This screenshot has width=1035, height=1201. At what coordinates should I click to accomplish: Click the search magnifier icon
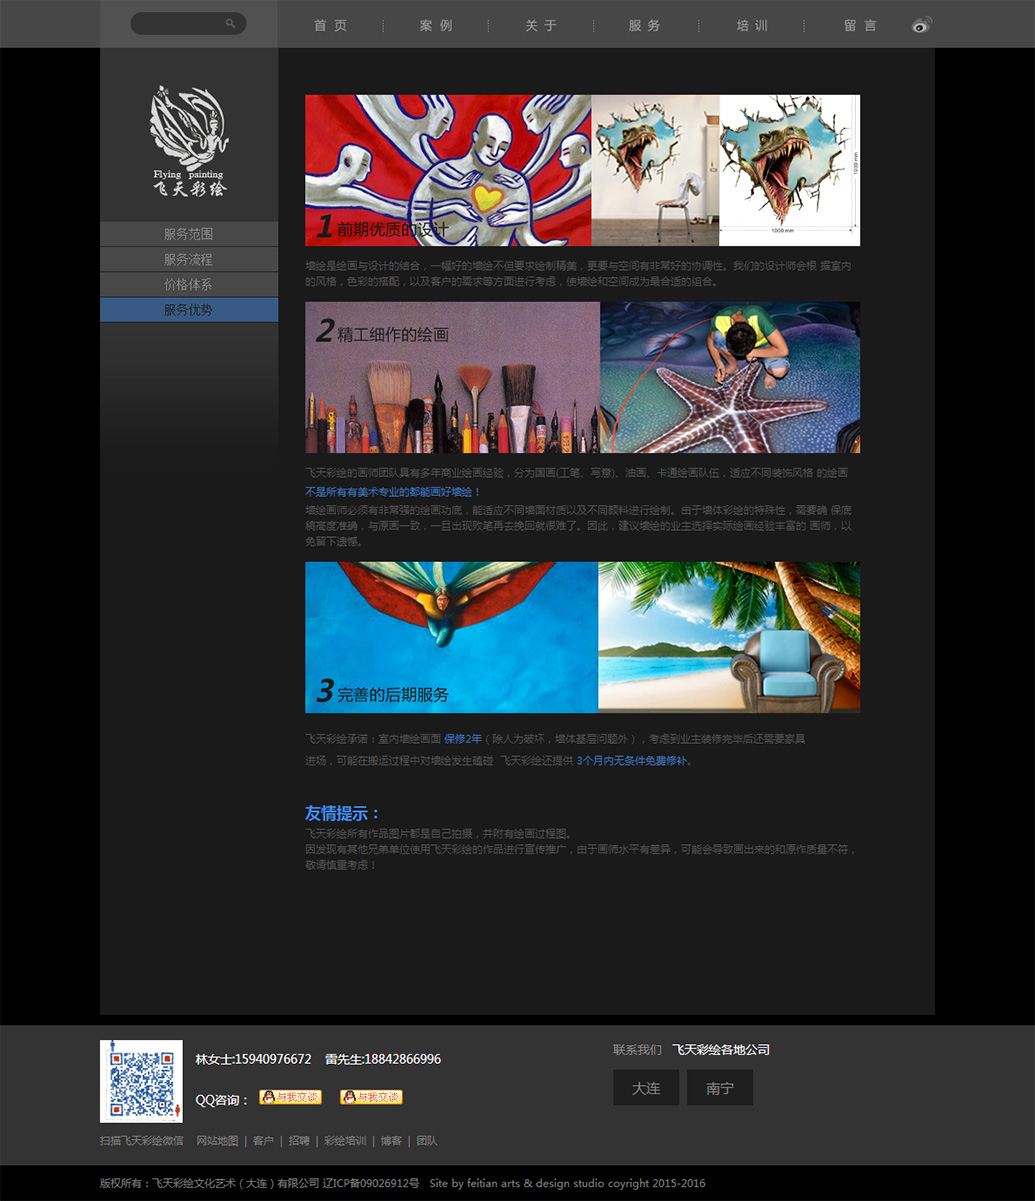231,23
